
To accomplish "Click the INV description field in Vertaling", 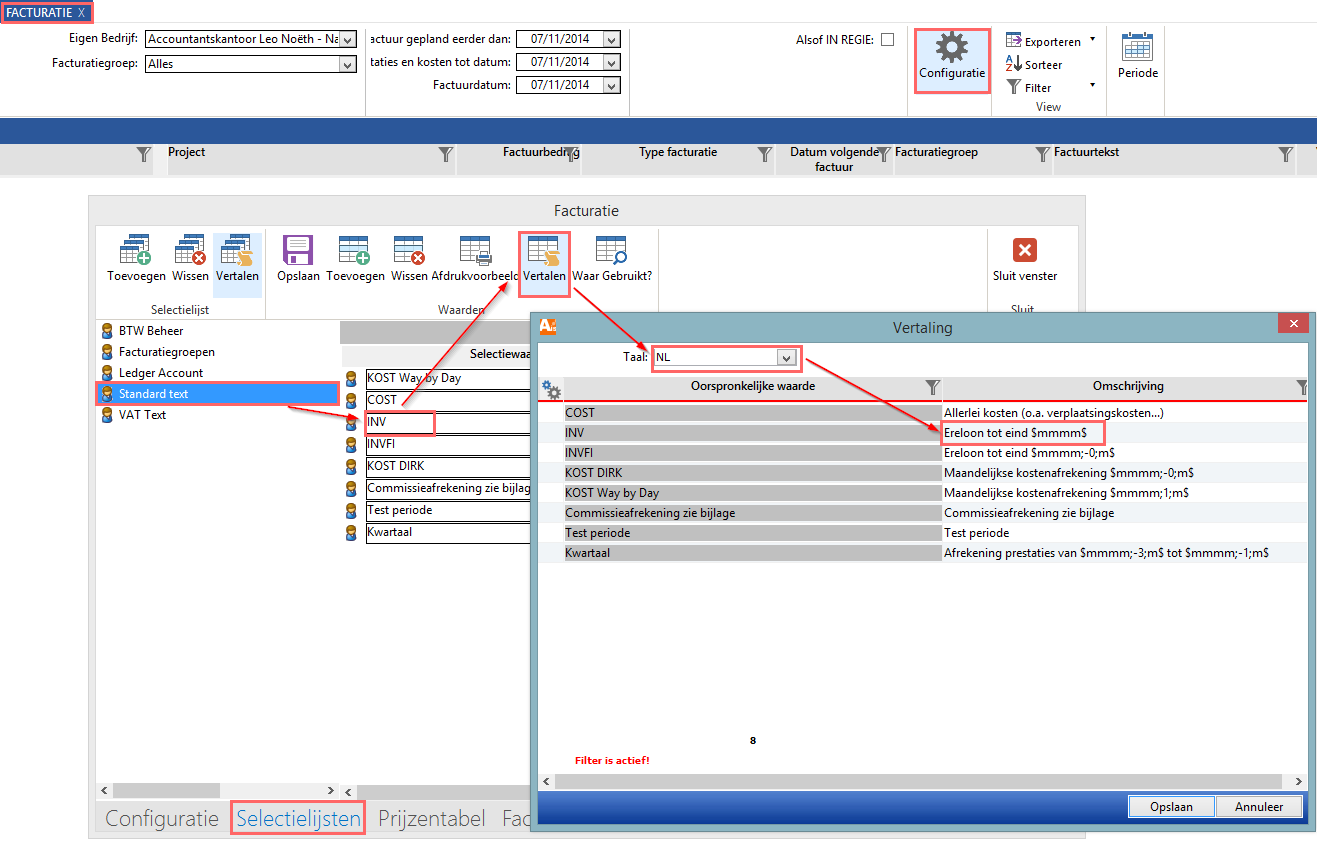I will click(x=1022, y=433).
